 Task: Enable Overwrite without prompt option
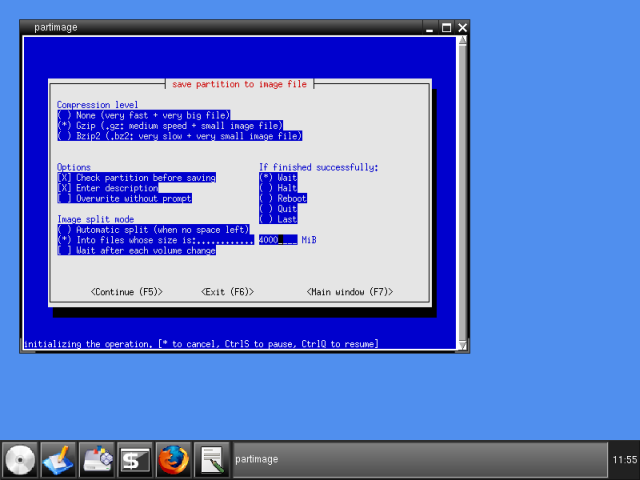64,198
